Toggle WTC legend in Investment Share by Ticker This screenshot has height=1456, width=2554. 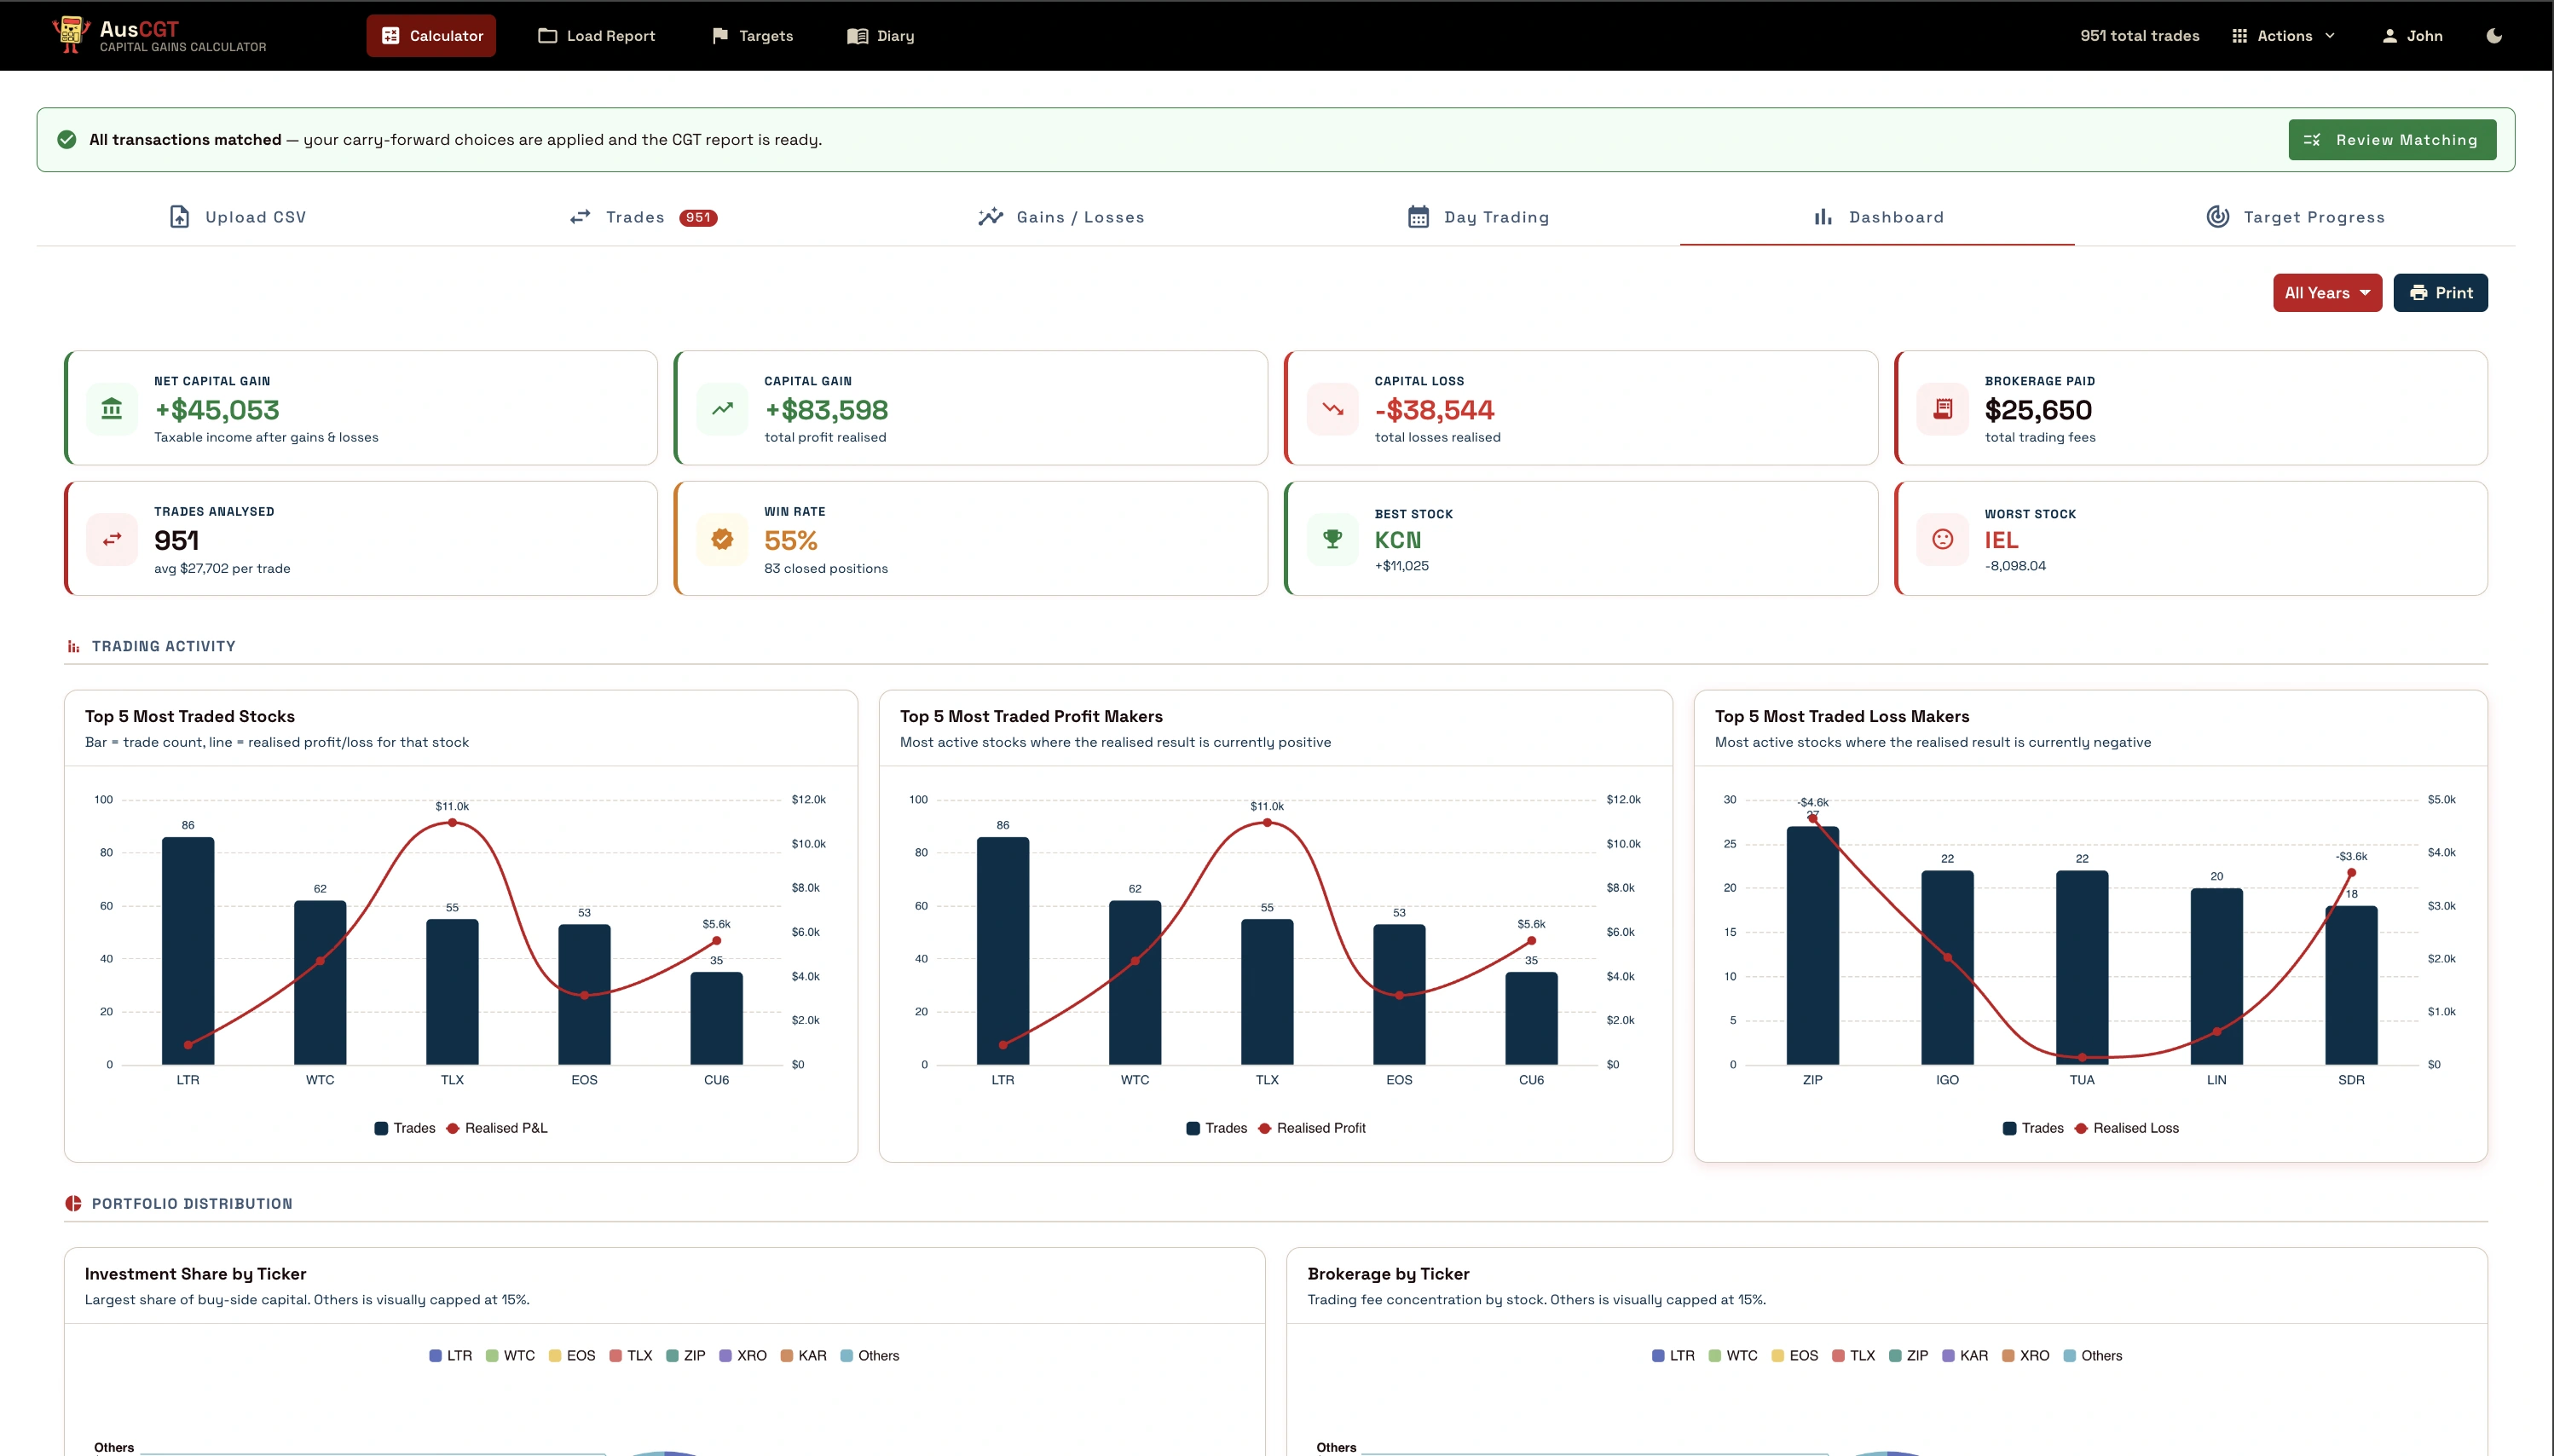pos(510,1356)
